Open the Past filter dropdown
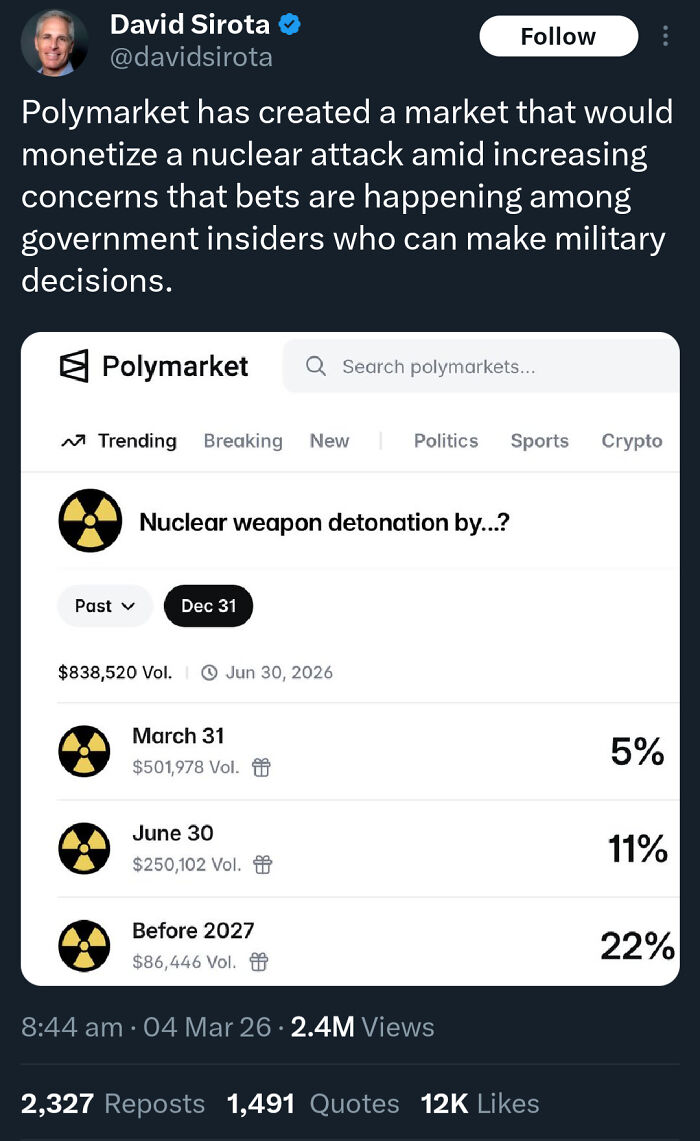The width and height of the screenshot is (700, 1141). pos(104,605)
